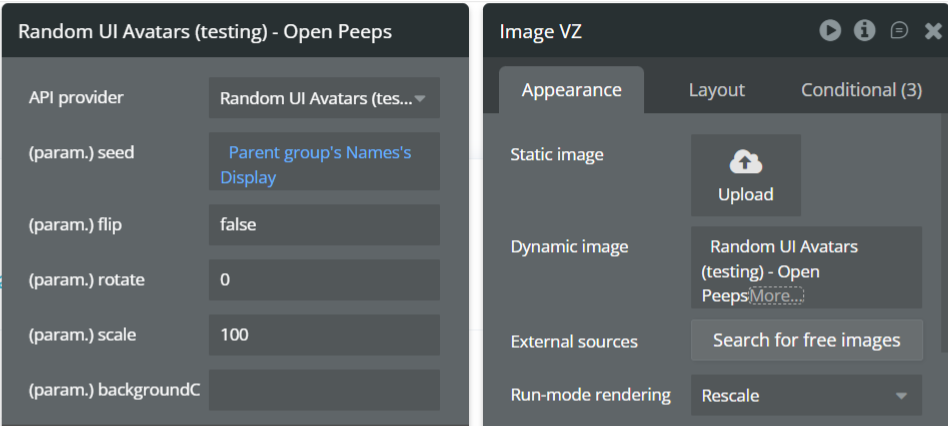Screen dimensions: 948x426
Task: Click the flip parameter field showing false
Action: click(324, 225)
